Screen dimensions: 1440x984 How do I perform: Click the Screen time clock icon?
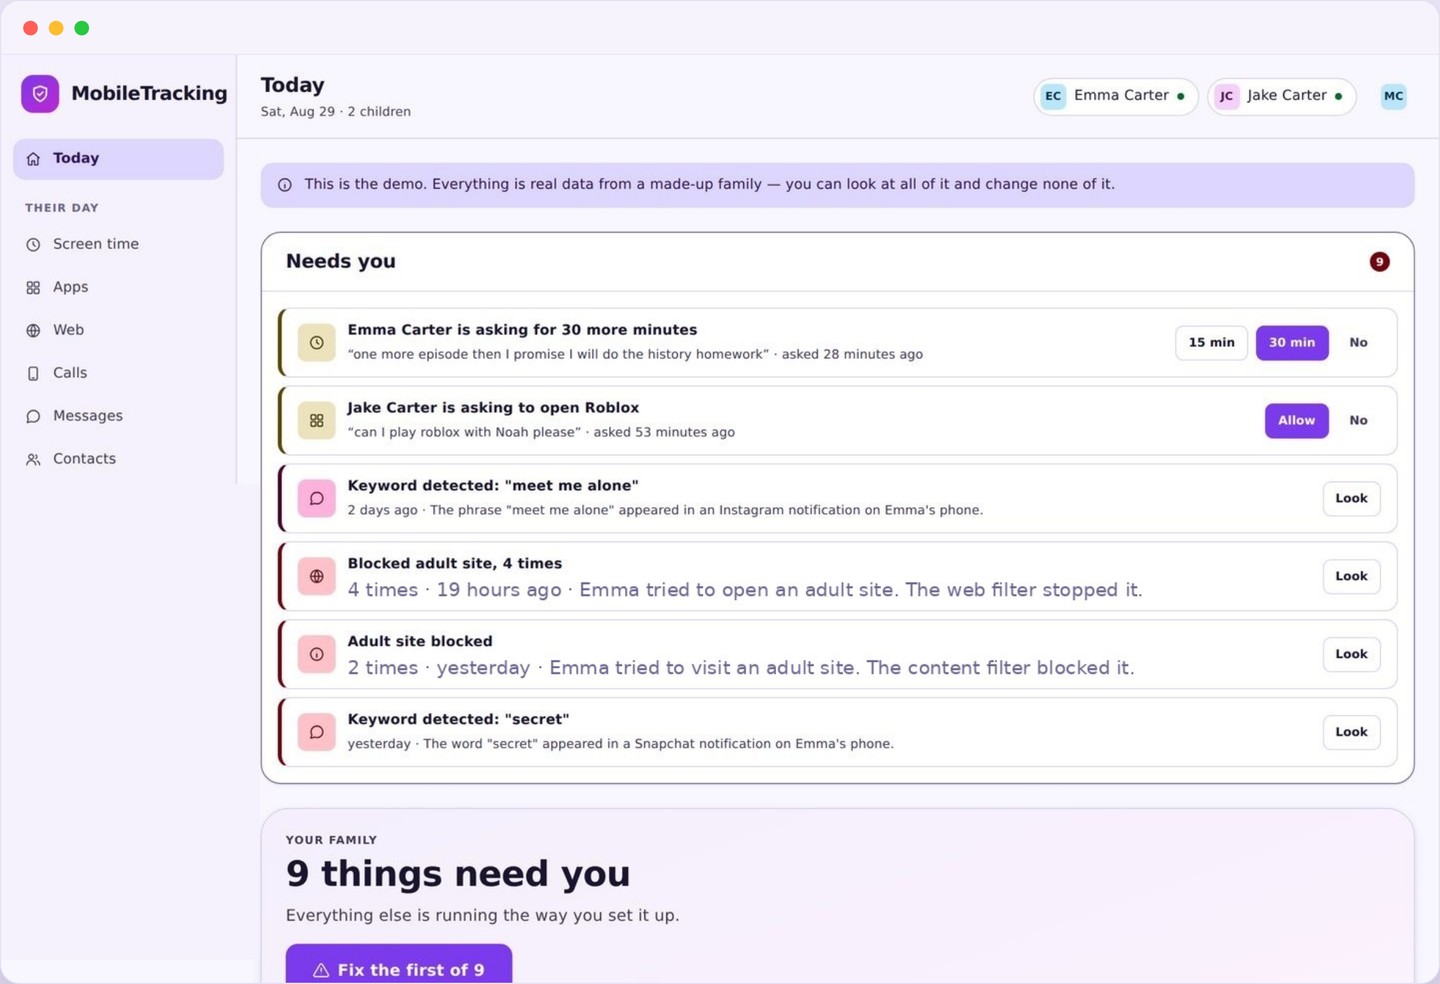(33, 245)
